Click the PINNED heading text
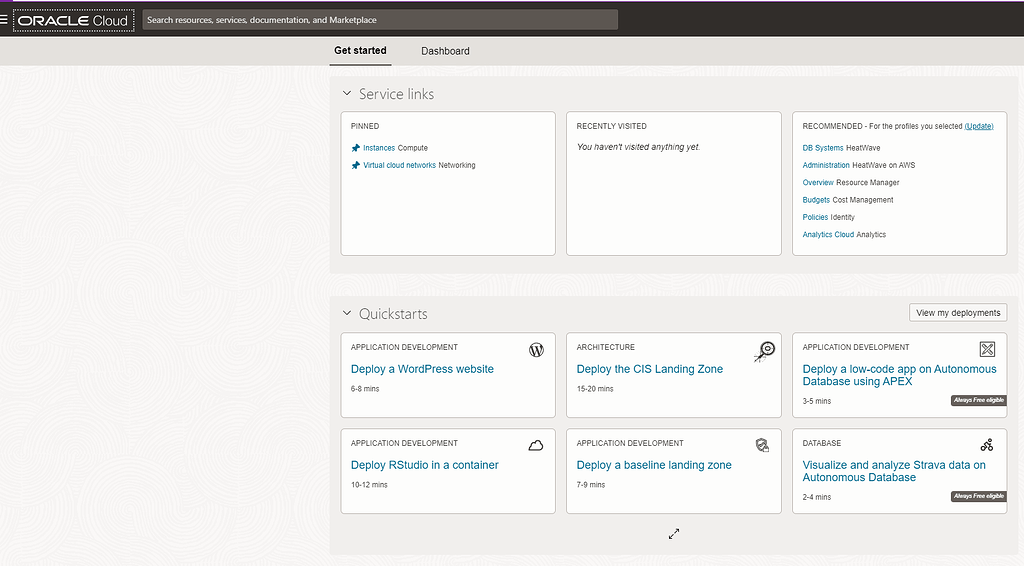This screenshot has height=566, width=1024. (364, 126)
